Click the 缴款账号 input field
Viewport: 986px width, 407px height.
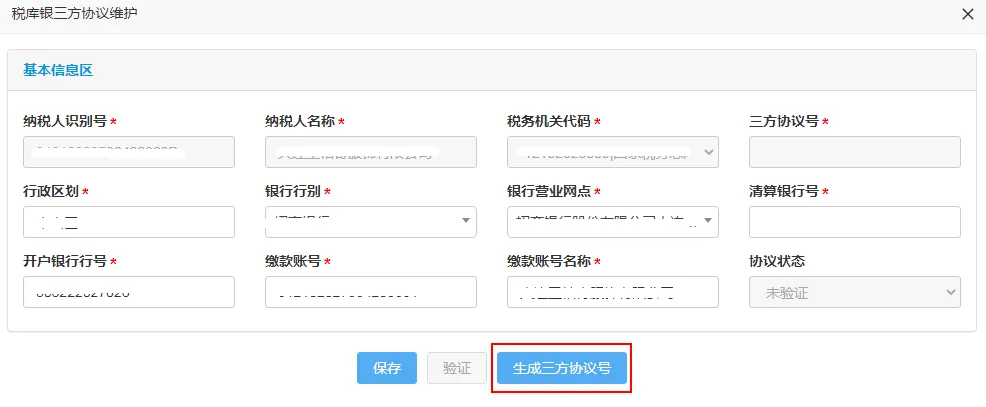371,292
